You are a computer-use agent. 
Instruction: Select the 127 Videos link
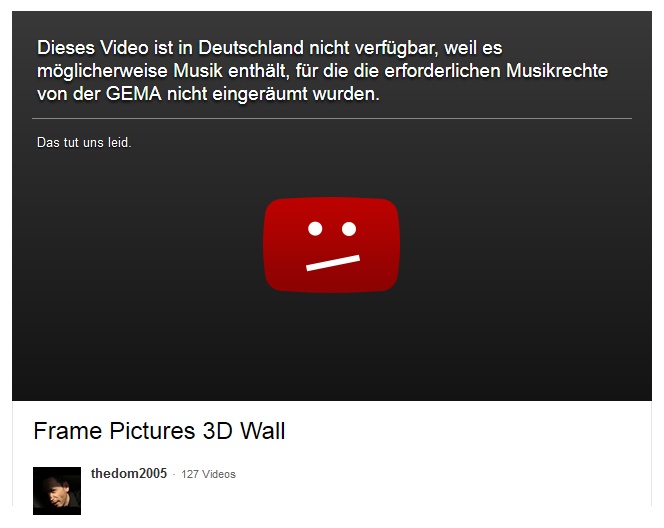(208, 474)
